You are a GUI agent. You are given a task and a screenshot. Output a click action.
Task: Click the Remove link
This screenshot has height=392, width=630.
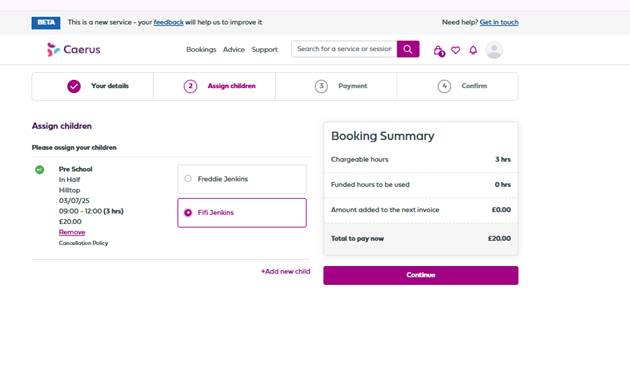click(x=72, y=232)
